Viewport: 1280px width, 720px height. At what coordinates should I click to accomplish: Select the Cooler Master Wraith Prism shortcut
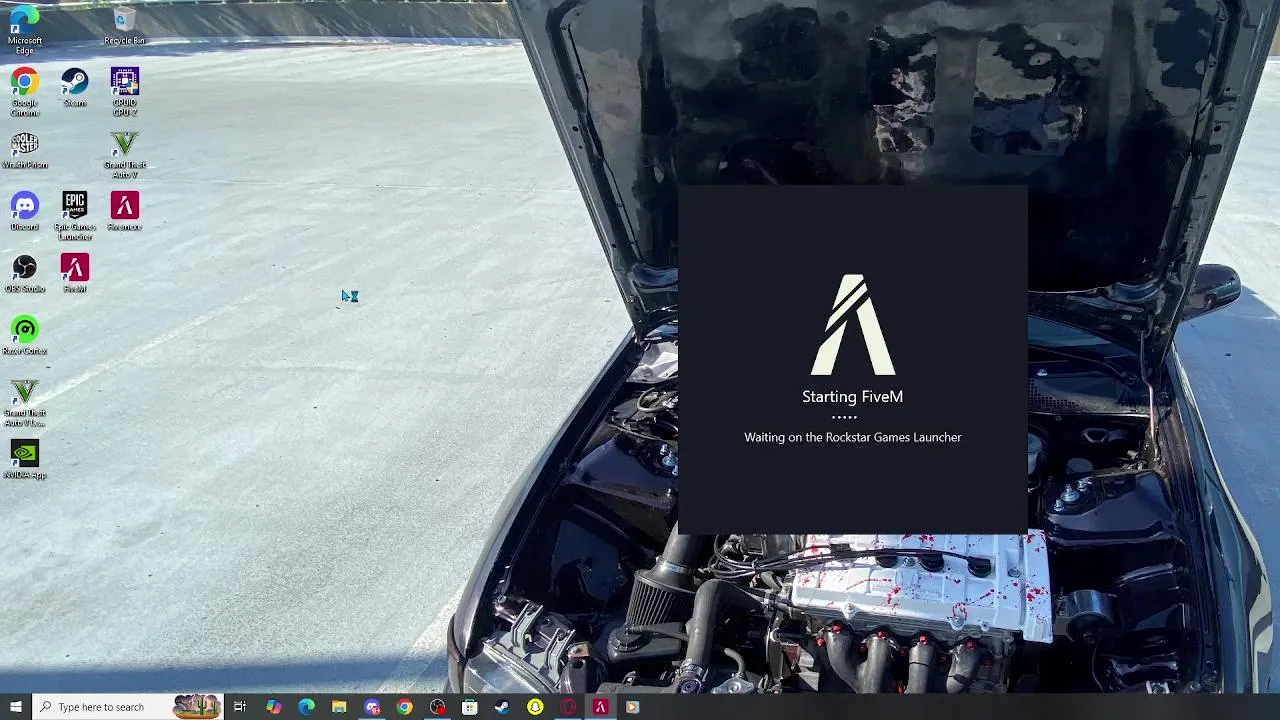pos(24,149)
